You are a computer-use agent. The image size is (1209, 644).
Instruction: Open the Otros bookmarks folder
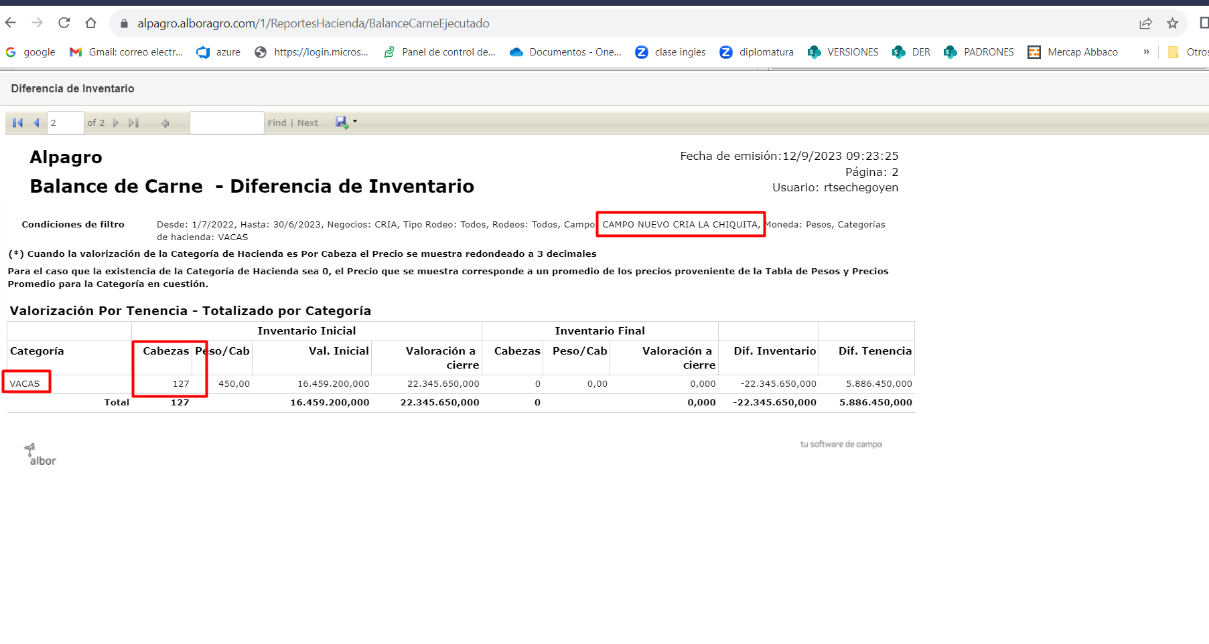tap(1187, 52)
